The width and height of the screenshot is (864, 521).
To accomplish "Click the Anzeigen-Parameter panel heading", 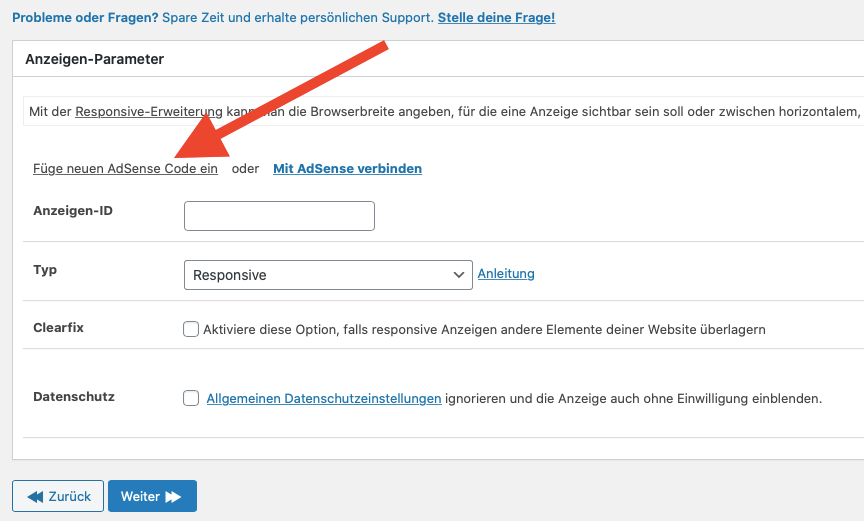I will [95, 59].
